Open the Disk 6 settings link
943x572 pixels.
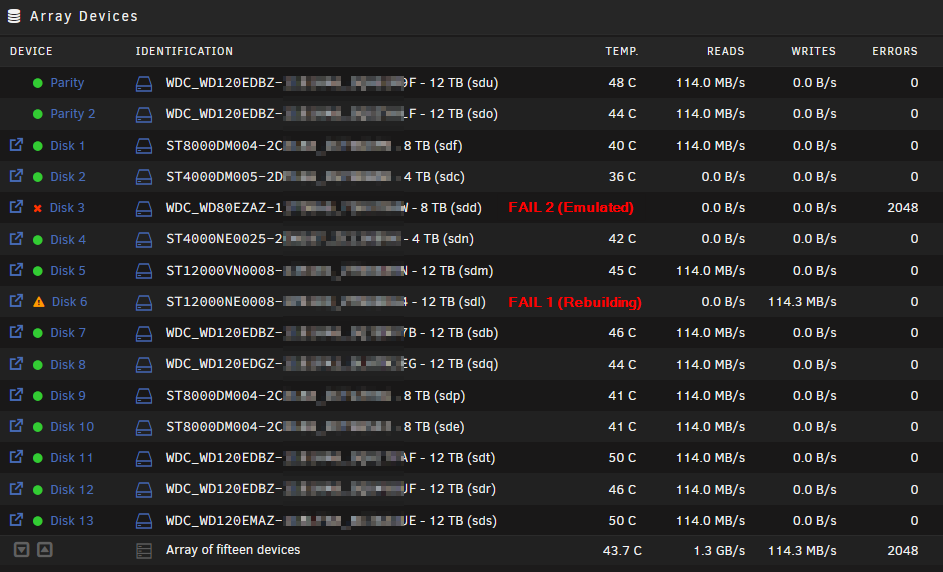pyautogui.click(x=69, y=302)
